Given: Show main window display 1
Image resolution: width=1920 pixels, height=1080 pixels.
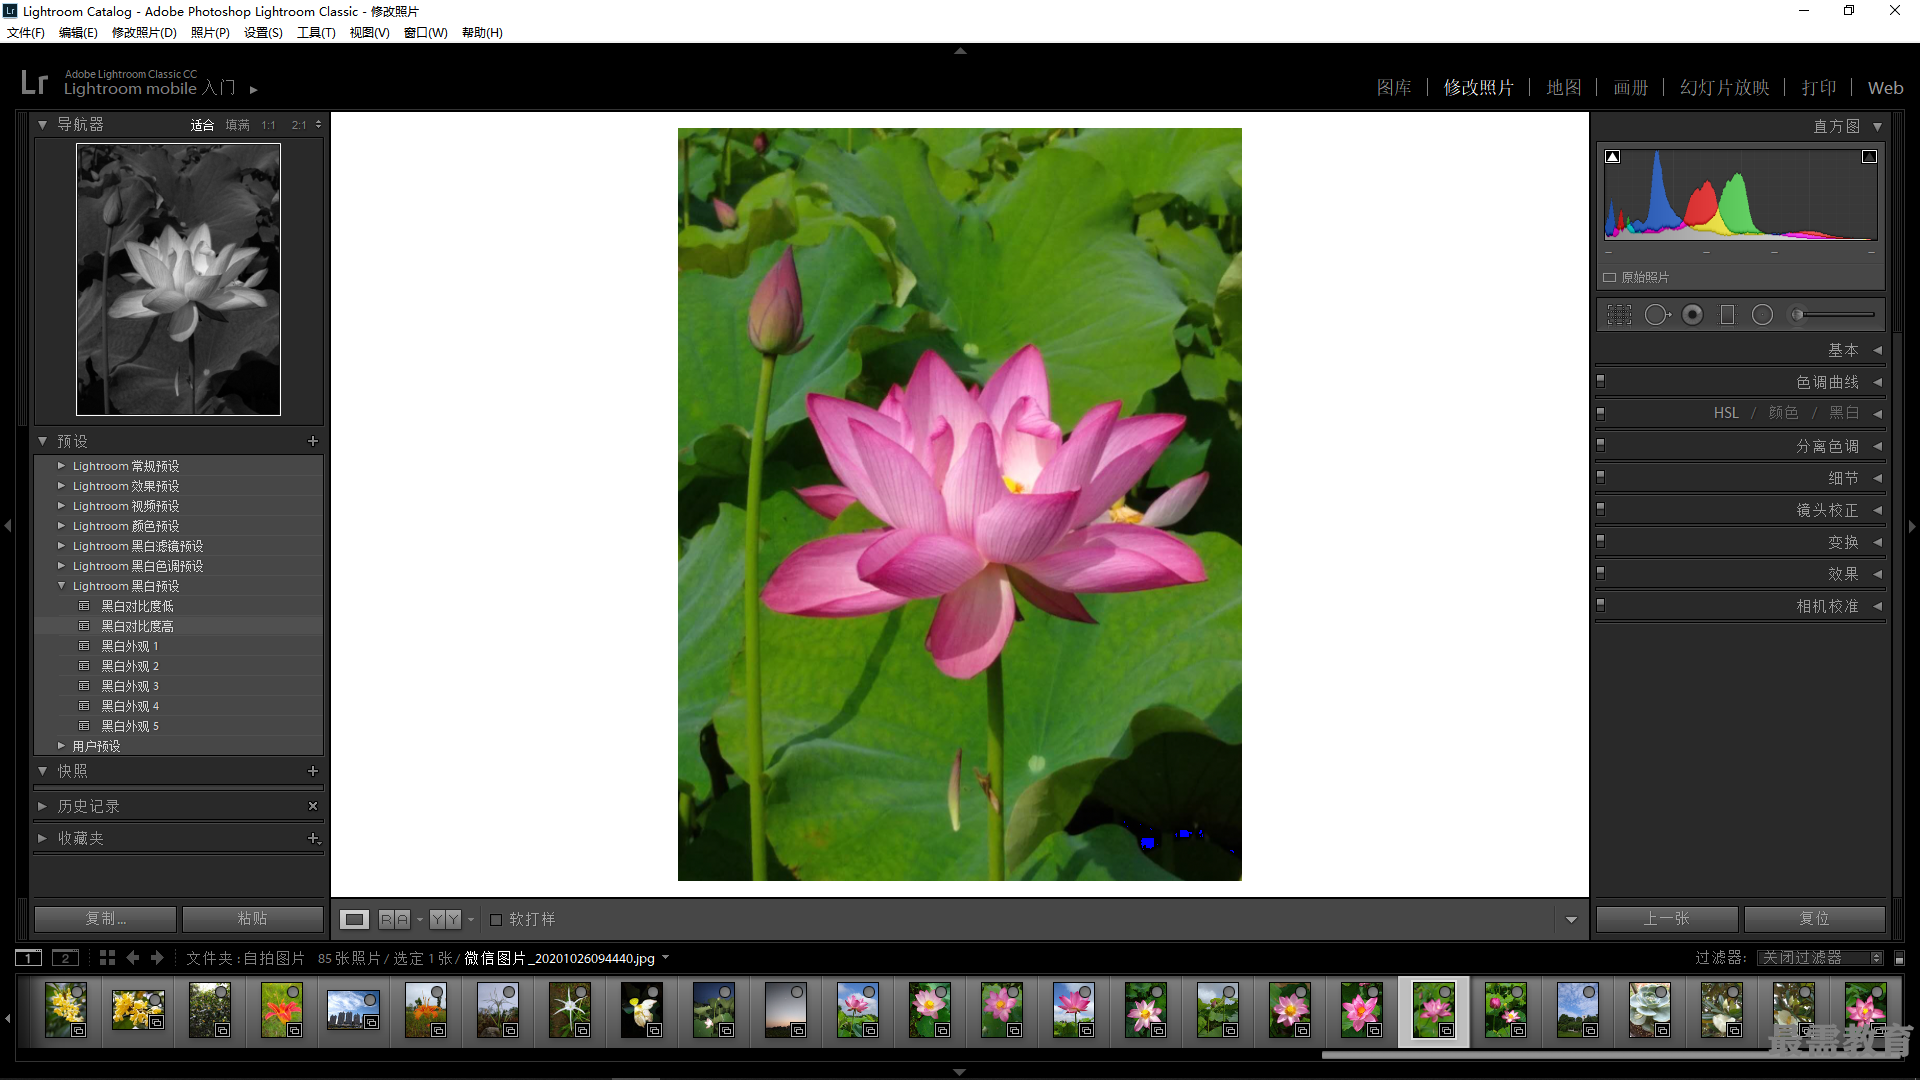Looking at the screenshot, I should 29,958.
